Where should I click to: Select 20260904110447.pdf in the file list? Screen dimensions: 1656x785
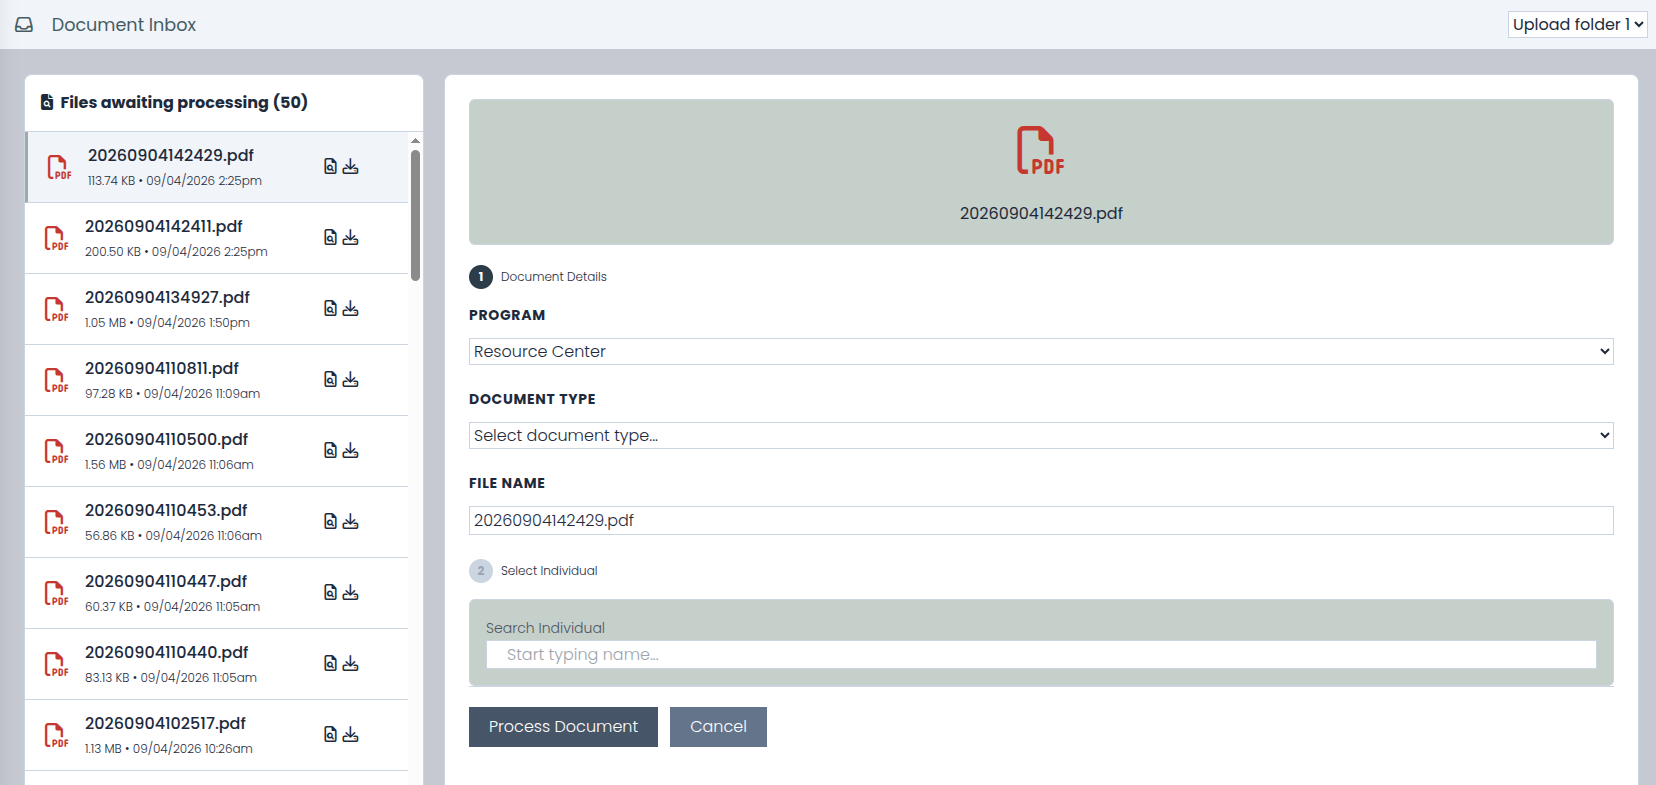(216, 593)
